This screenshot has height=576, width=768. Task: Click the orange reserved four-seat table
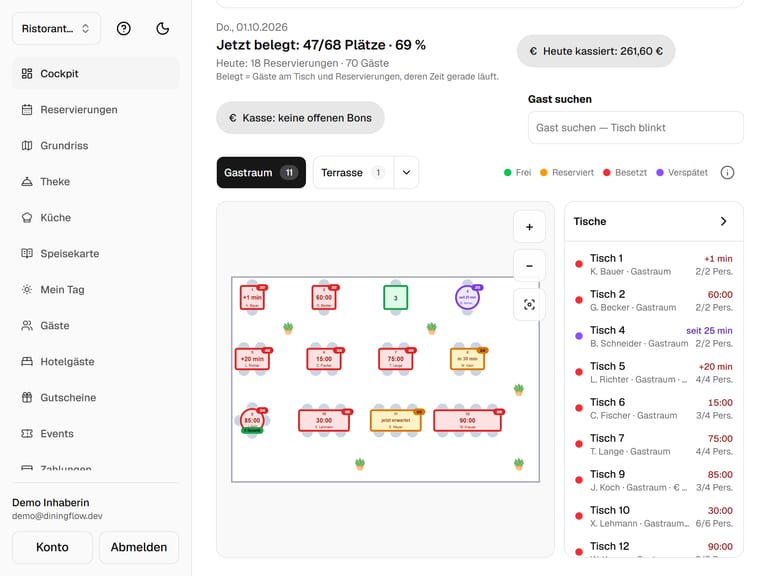click(467, 359)
